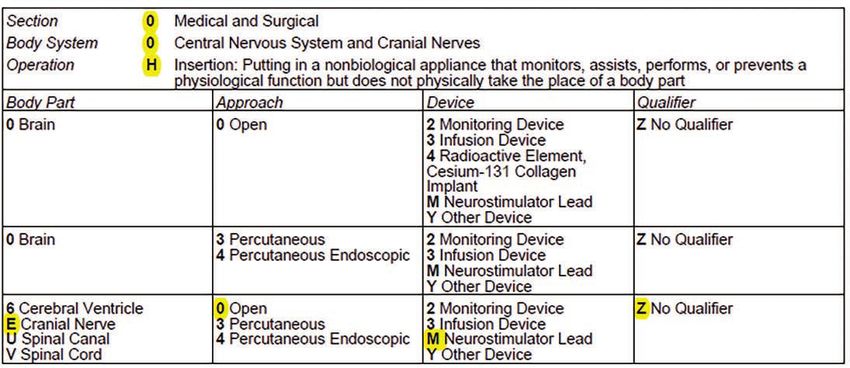Click Central Nervous System and Cranial Nerves text
Screen dimensions: 850x368
pos(327,43)
